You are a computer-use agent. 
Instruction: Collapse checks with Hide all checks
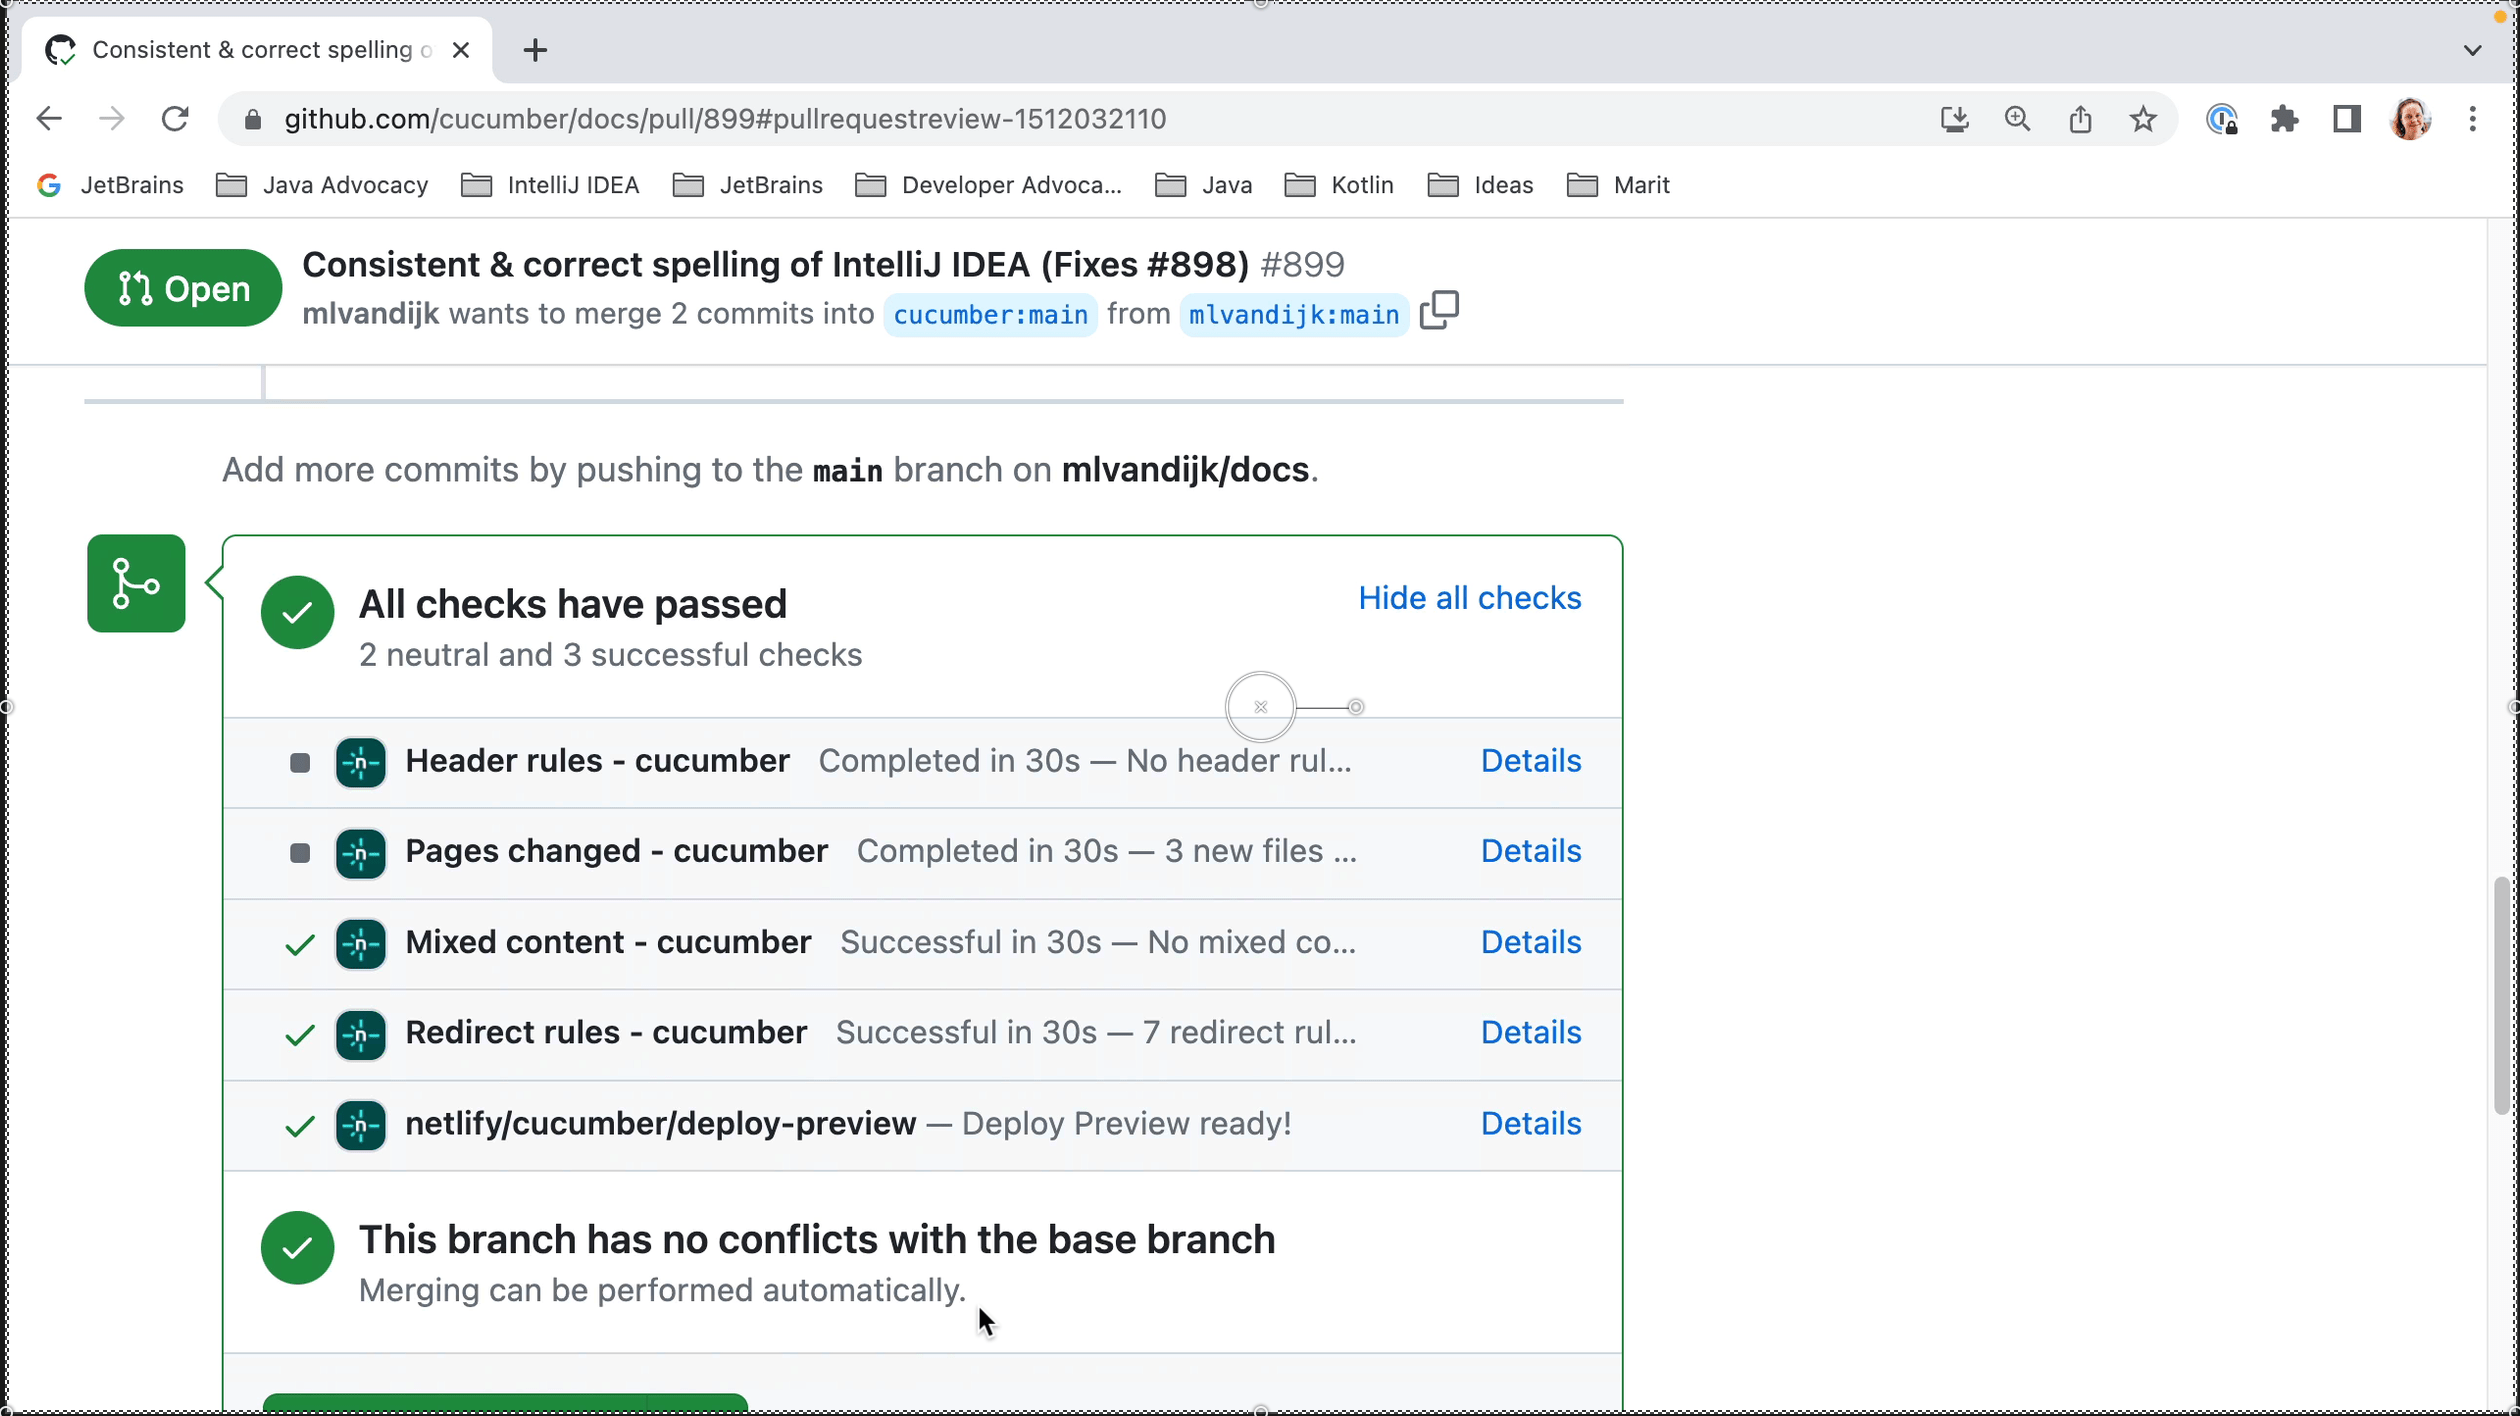(1469, 598)
